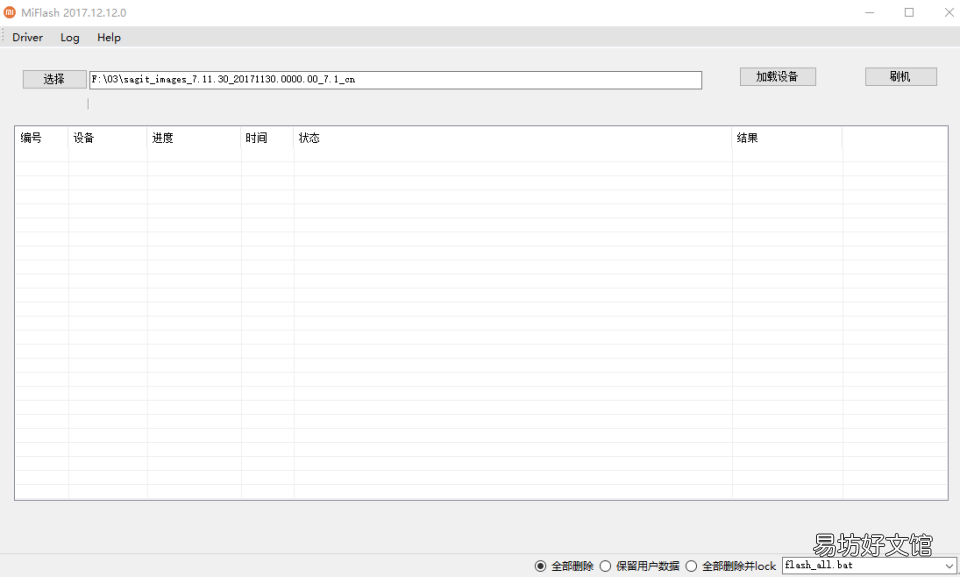Image resolution: width=960 pixels, height=577 pixels.
Task: Click the 刷机 flash button
Action: tap(901, 77)
